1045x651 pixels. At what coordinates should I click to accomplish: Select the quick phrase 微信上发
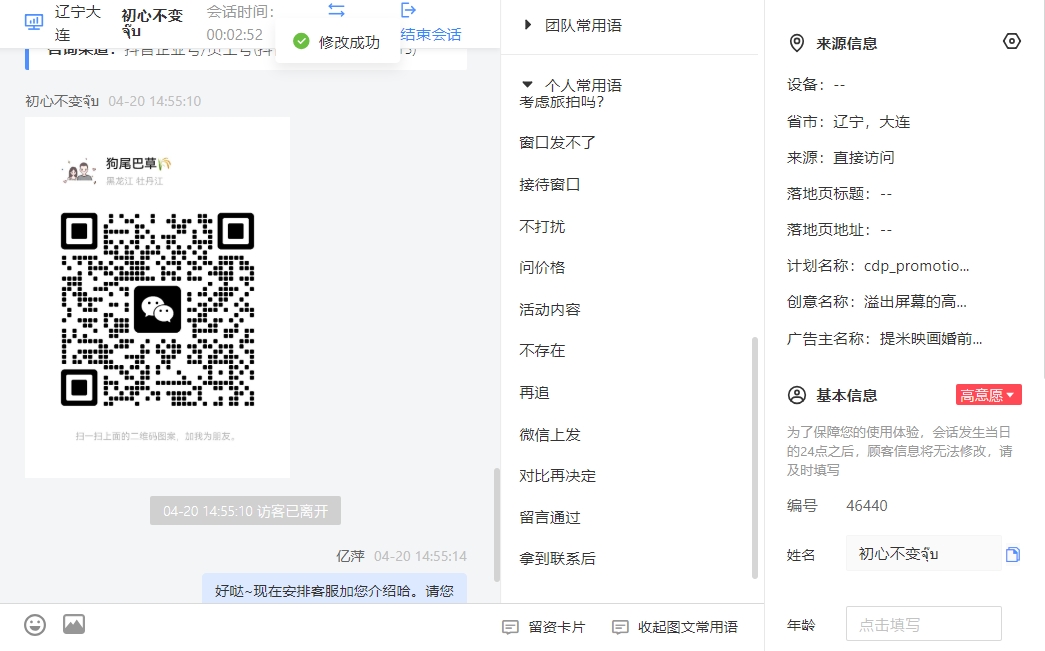pos(550,435)
